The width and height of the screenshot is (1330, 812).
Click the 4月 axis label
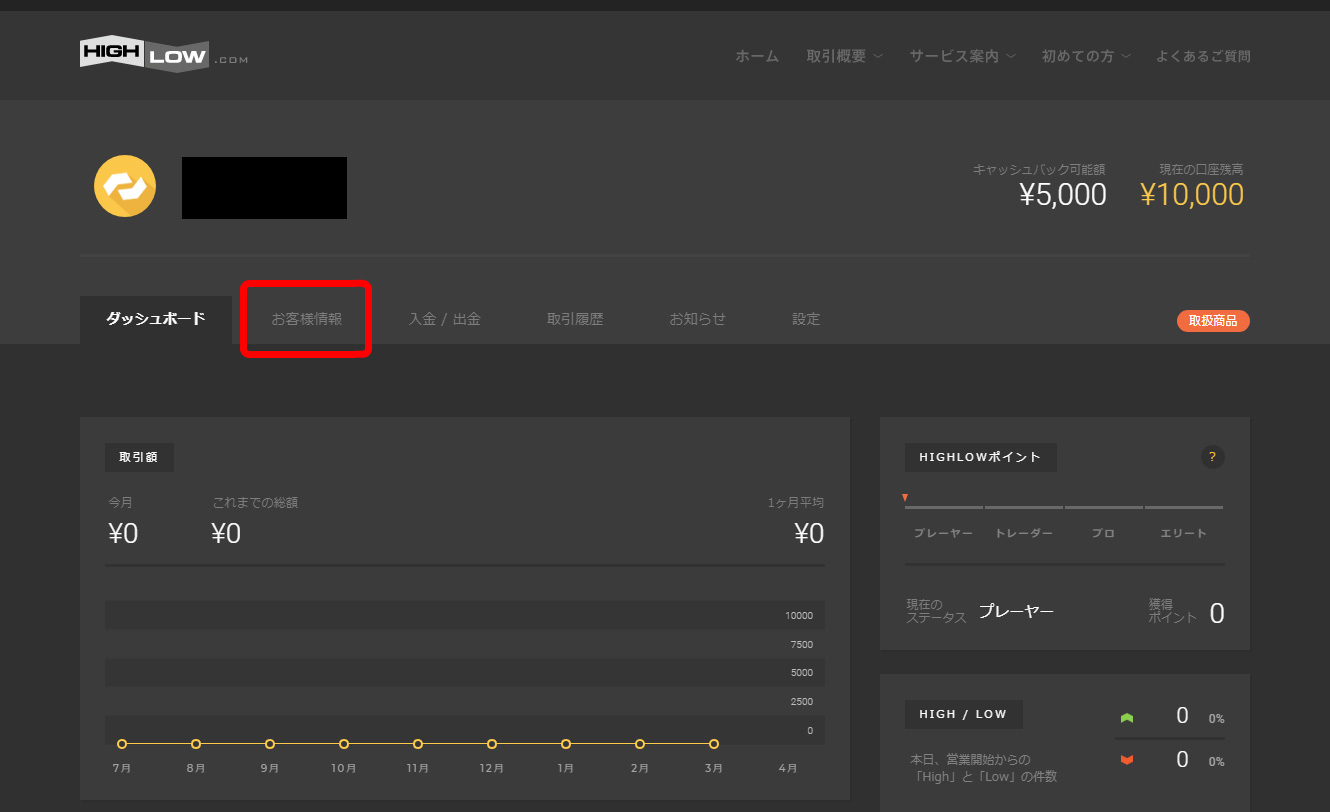[x=788, y=768]
